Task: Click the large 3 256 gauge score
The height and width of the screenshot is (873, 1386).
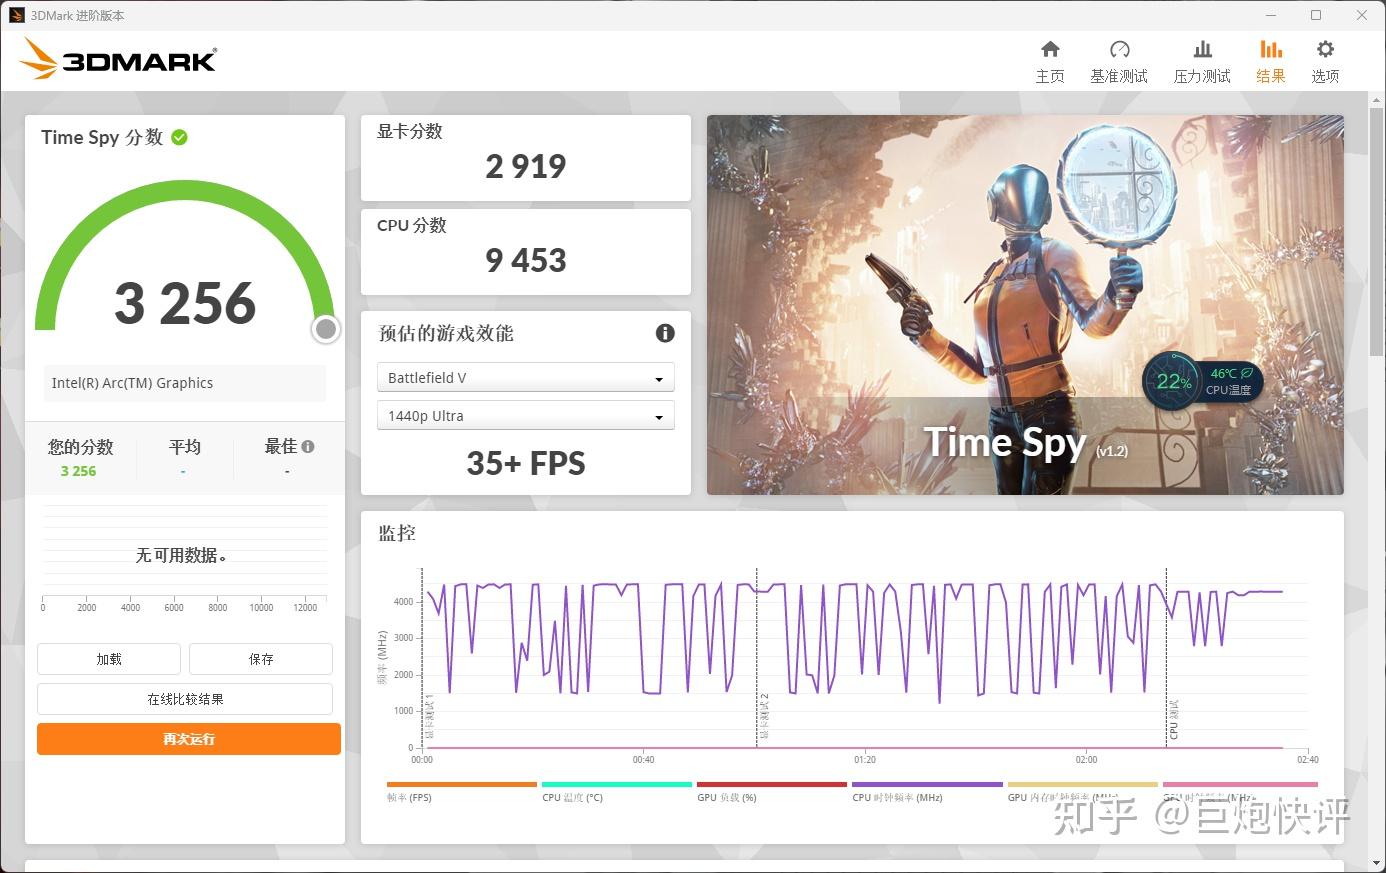Action: click(x=185, y=303)
